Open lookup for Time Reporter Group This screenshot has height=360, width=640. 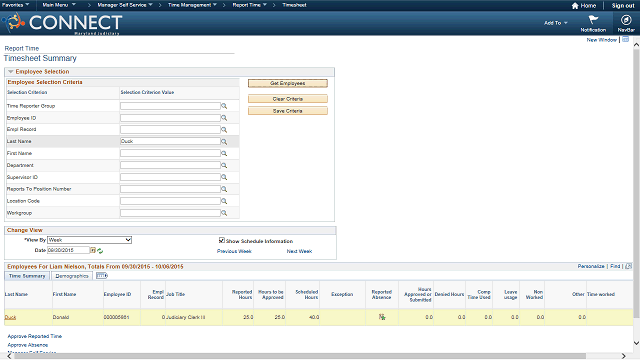click(224, 106)
